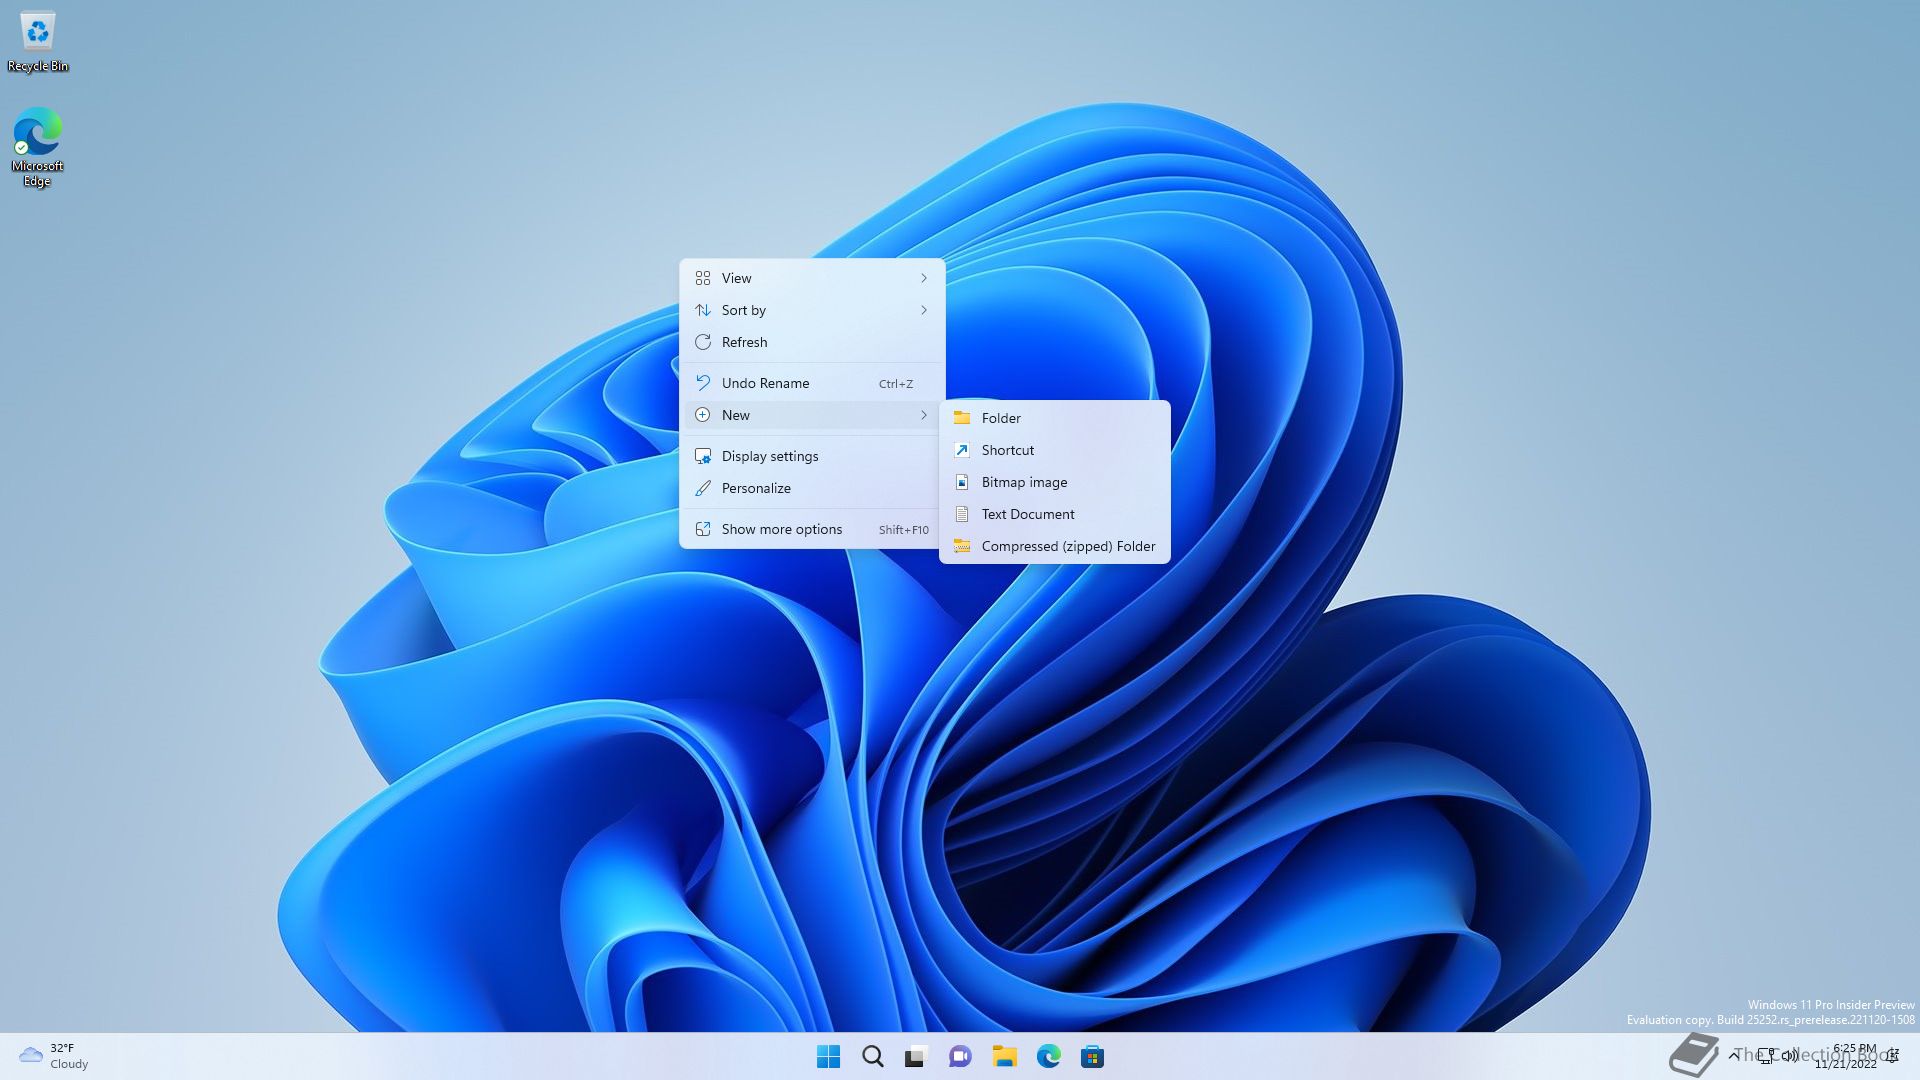Image resolution: width=1920 pixels, height=1080 pixels.
Task: Click the Windows Start button
Action: pos(828,1056)
